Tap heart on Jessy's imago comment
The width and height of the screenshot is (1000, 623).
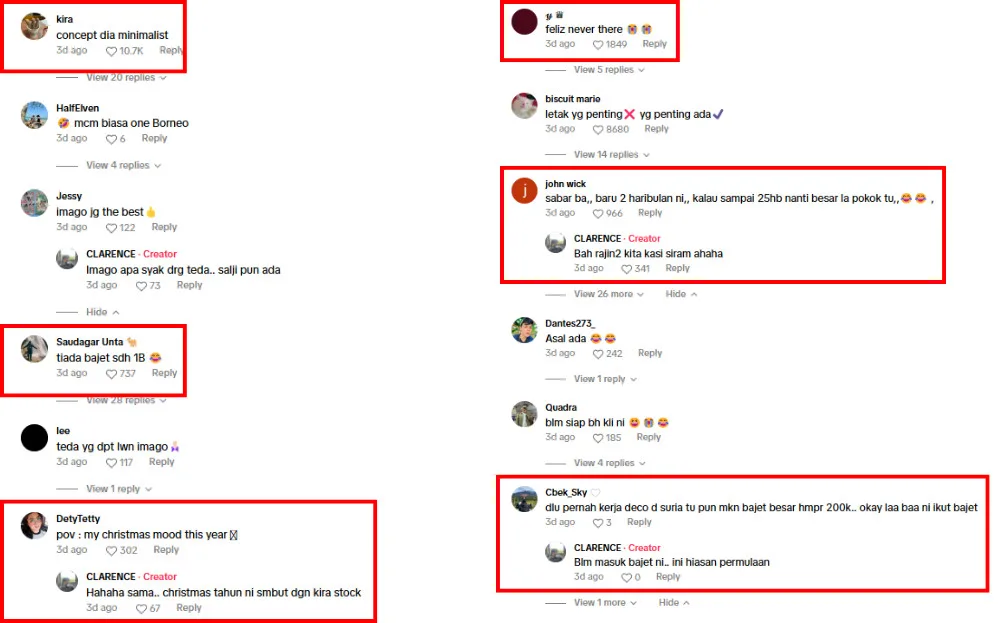click(x=112, y=228)
